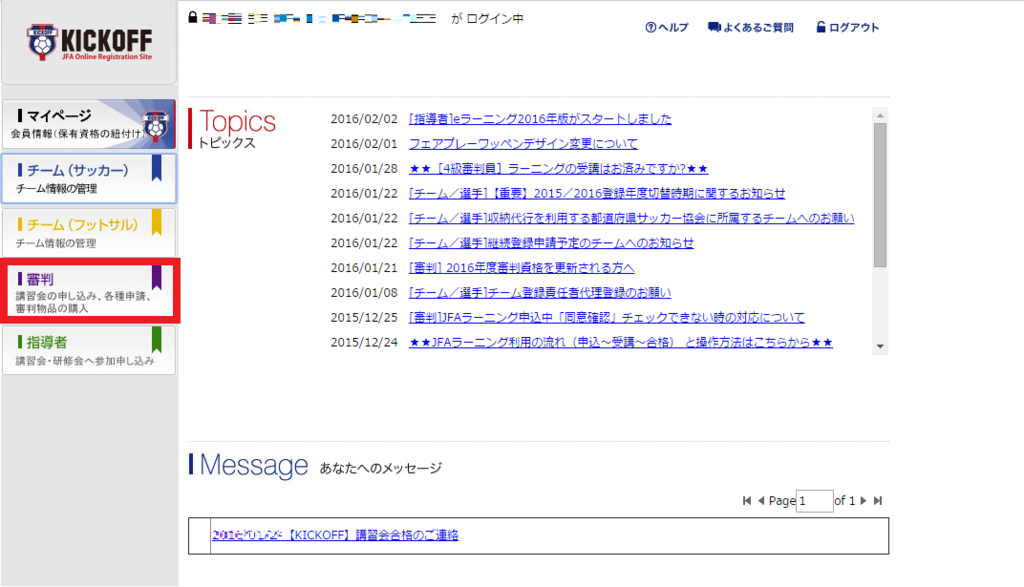The width and height of the screenshot is (1024, 587).
Task: Click date text 2016/02/02
Action: [x=364, y=119]
